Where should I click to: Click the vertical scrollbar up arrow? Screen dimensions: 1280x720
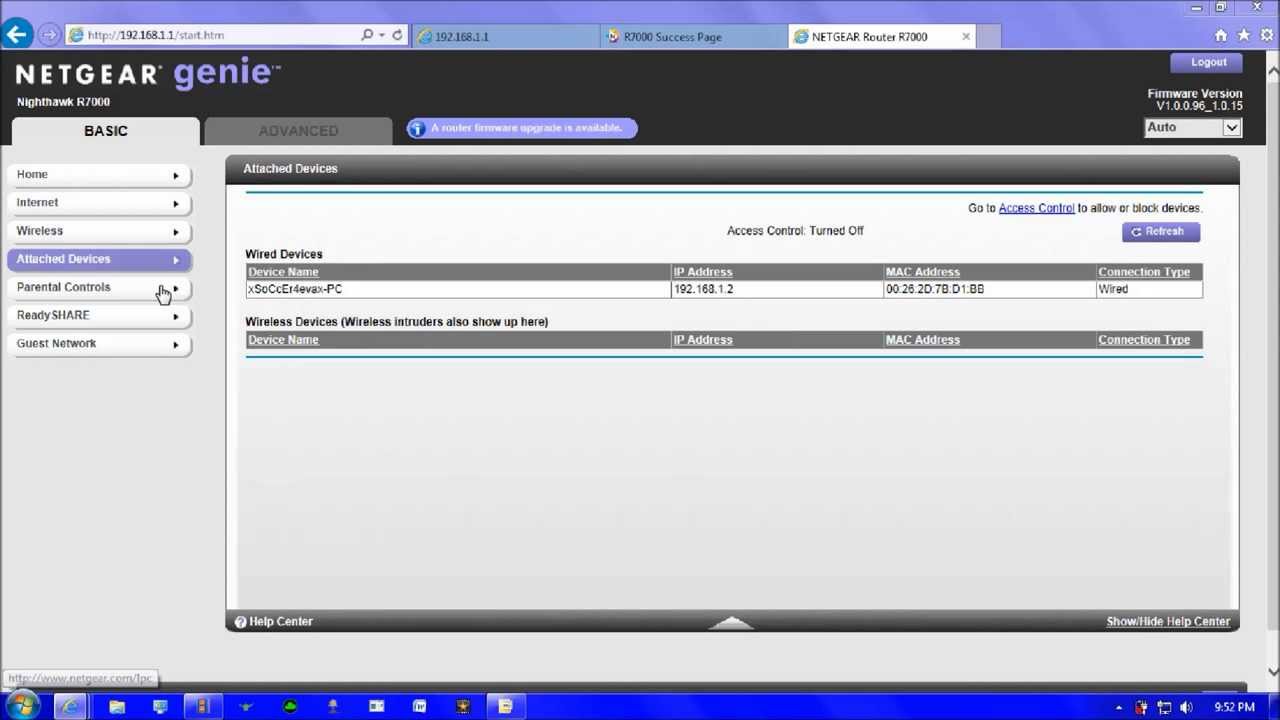(1273, 70)
